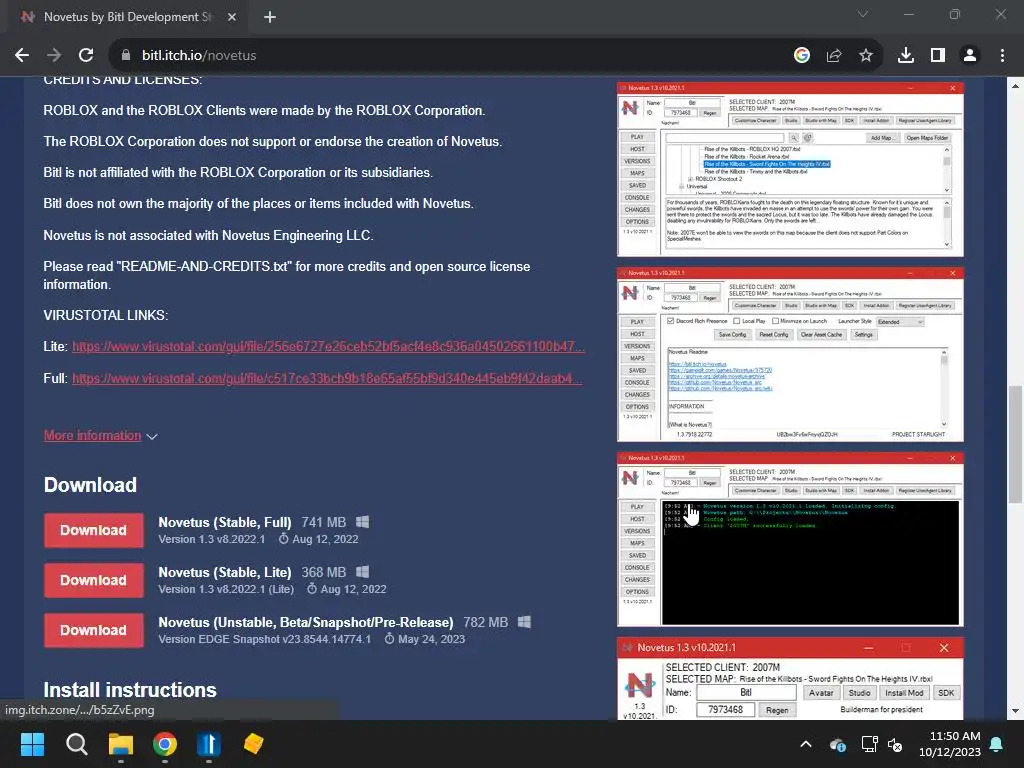
Task: Click the scrollbar down arrow
Action: (1015, 711)
